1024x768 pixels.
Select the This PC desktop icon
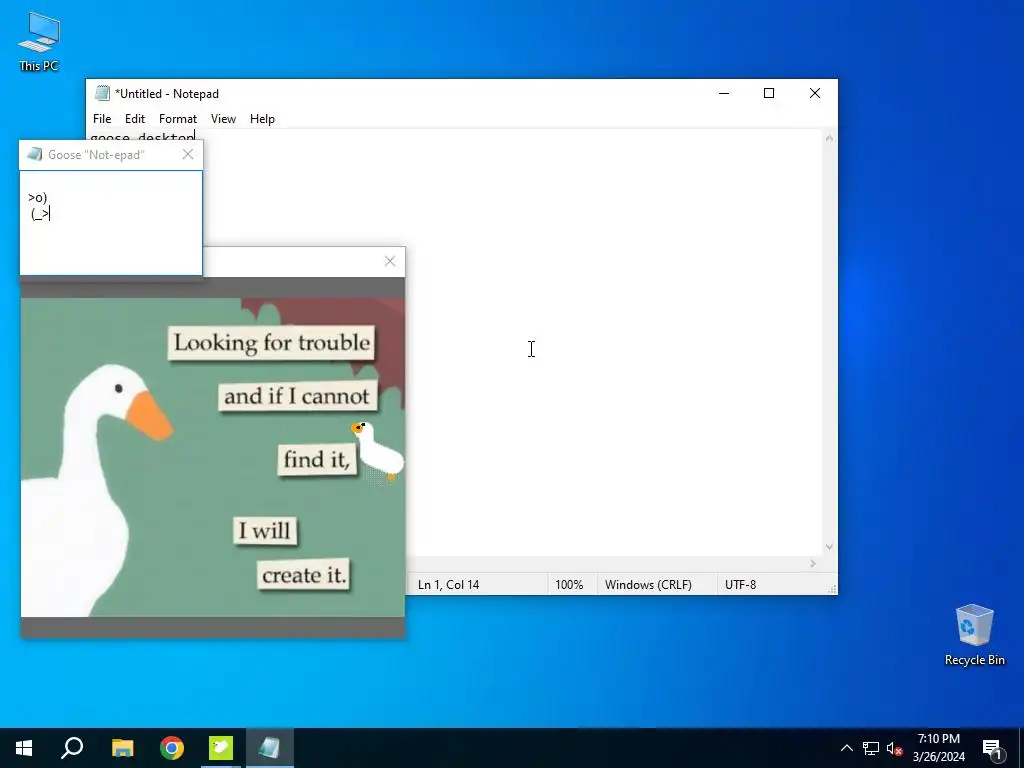(39, 41)
